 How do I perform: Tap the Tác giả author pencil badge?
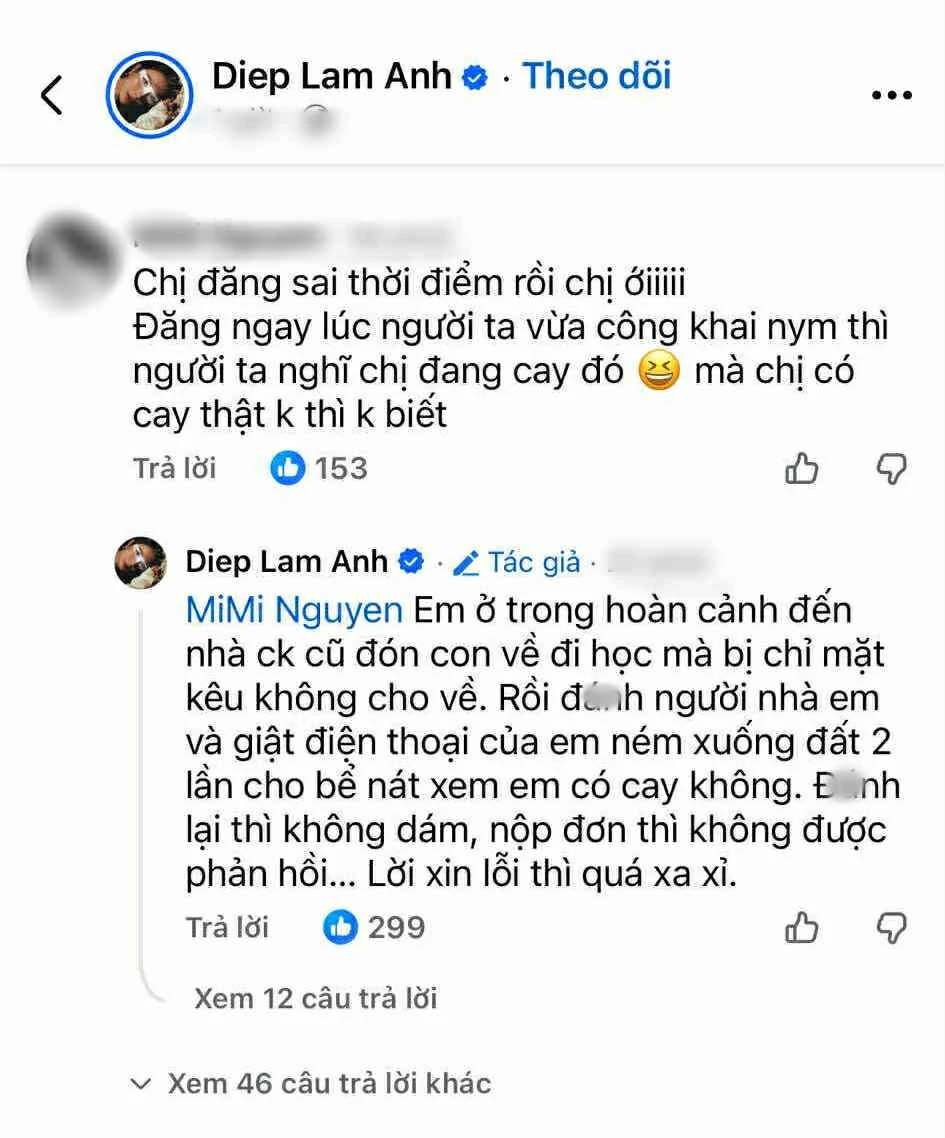point(517,562)
